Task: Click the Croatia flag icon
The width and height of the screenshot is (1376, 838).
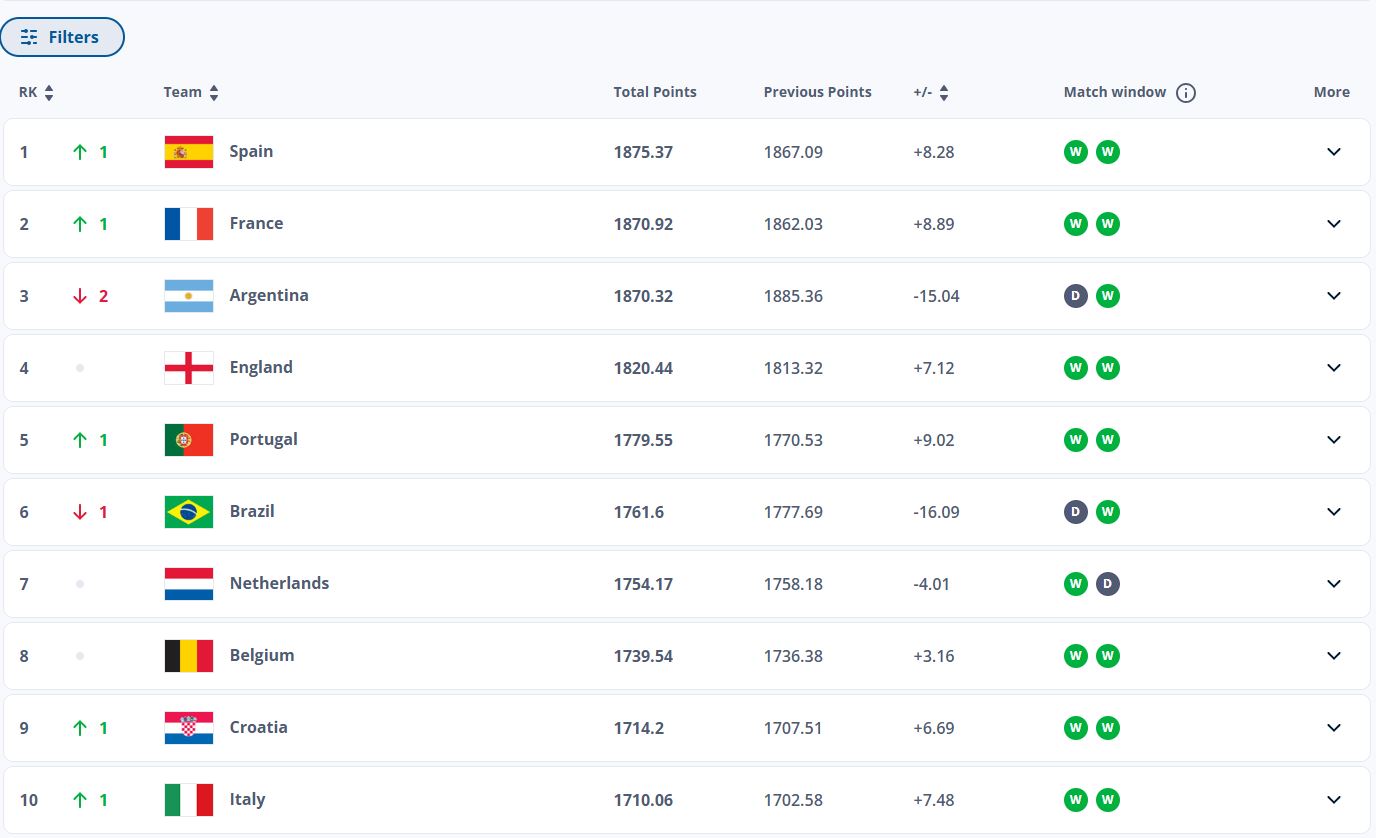Action: click(x=189, y=728)
